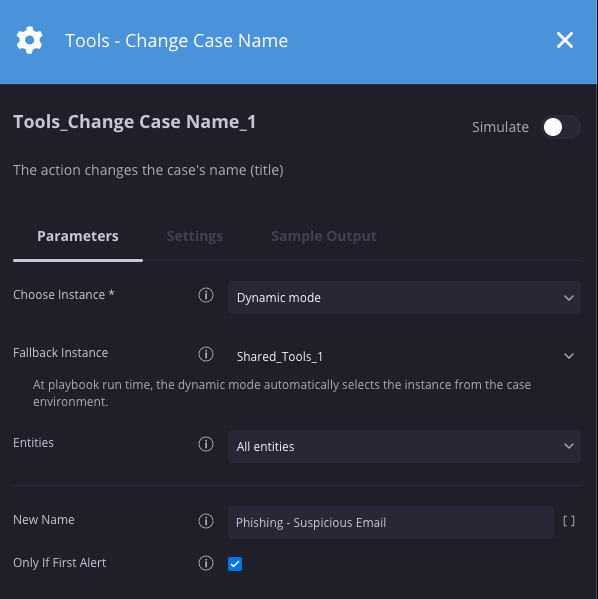Open info icon for Choose Instance
Image resolution: width=598 pixels, height=599 pixels.
pos(206,295)
